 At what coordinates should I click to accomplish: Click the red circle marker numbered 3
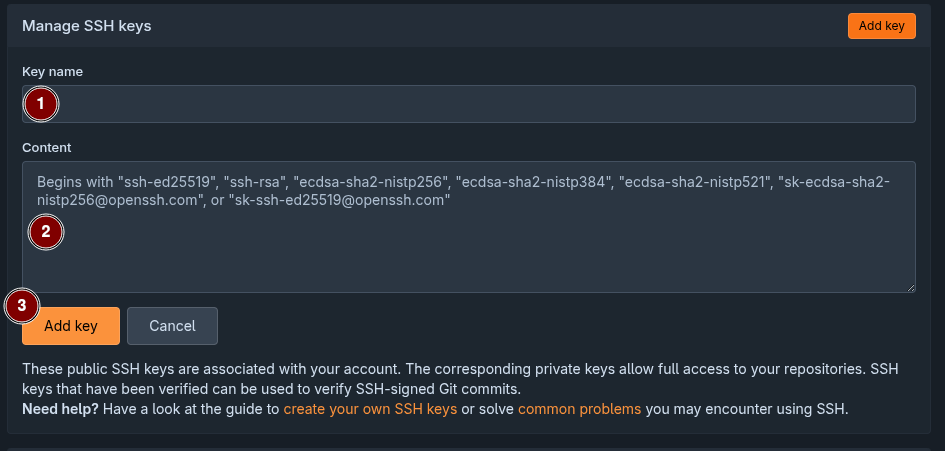click(x=22, y=306)
